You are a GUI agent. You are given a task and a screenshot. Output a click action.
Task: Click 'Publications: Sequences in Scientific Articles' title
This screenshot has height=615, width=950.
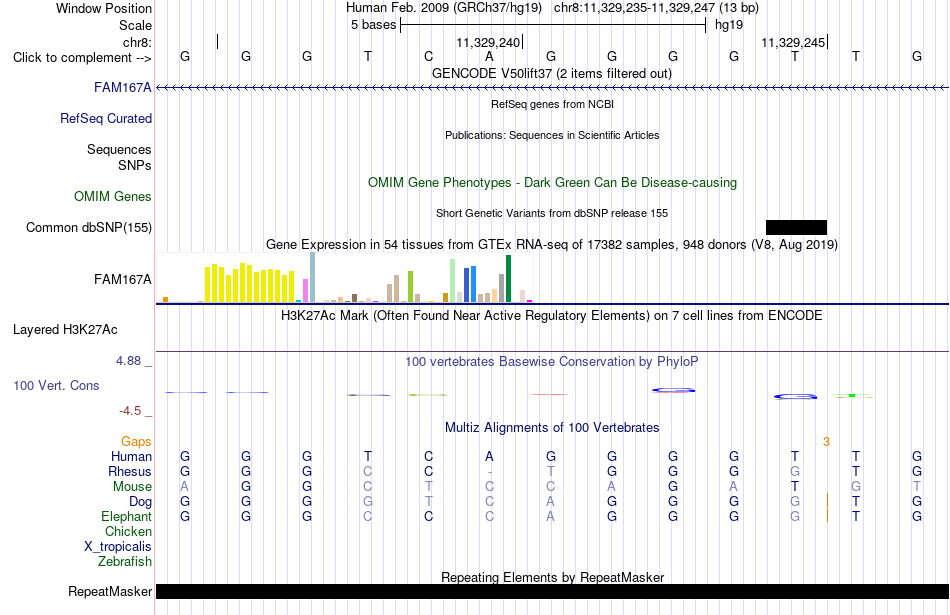552,135
